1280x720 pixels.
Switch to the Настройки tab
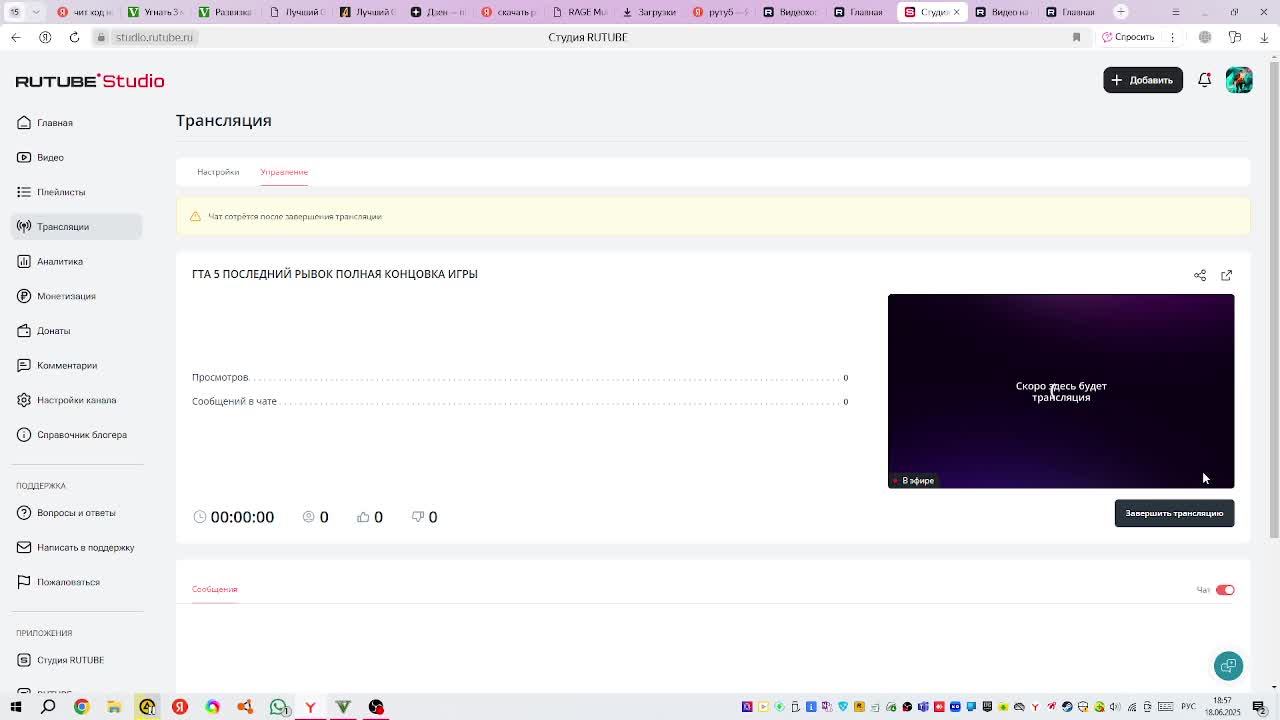pos(218,172)
